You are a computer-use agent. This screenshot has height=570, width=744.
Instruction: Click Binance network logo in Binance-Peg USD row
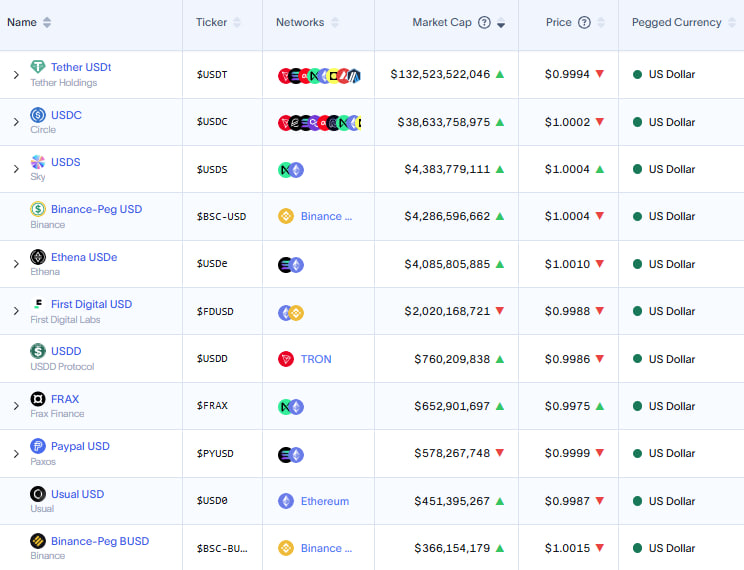click(x=286, y=216)
